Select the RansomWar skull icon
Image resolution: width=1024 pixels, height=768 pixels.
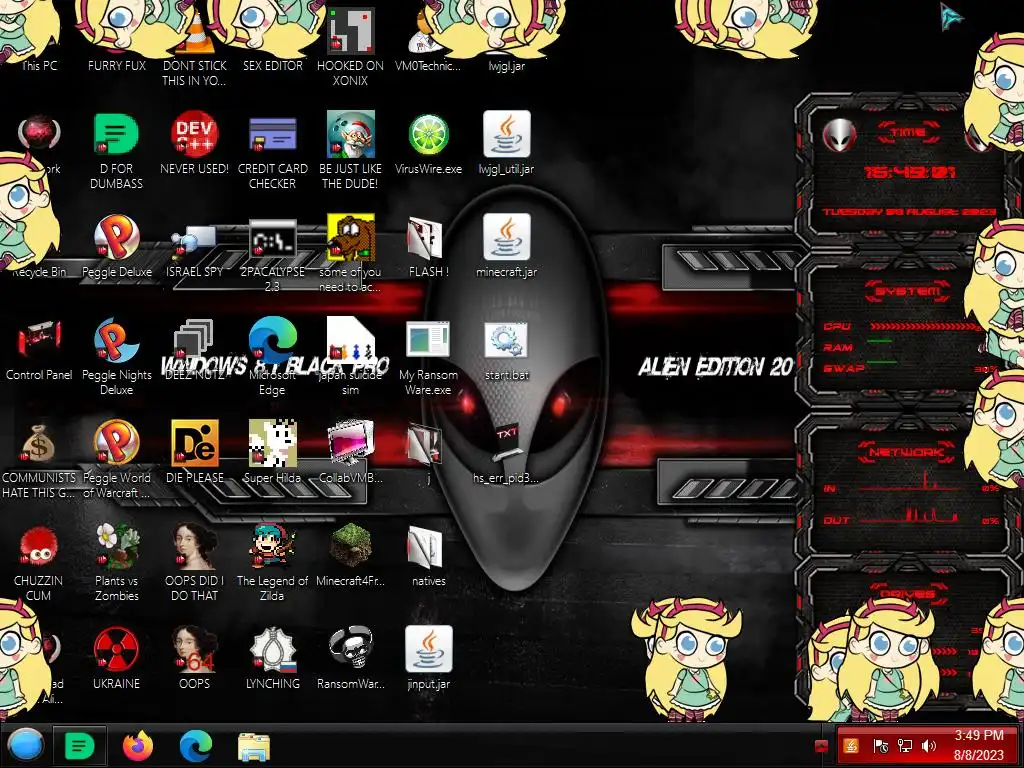point(350,649)
